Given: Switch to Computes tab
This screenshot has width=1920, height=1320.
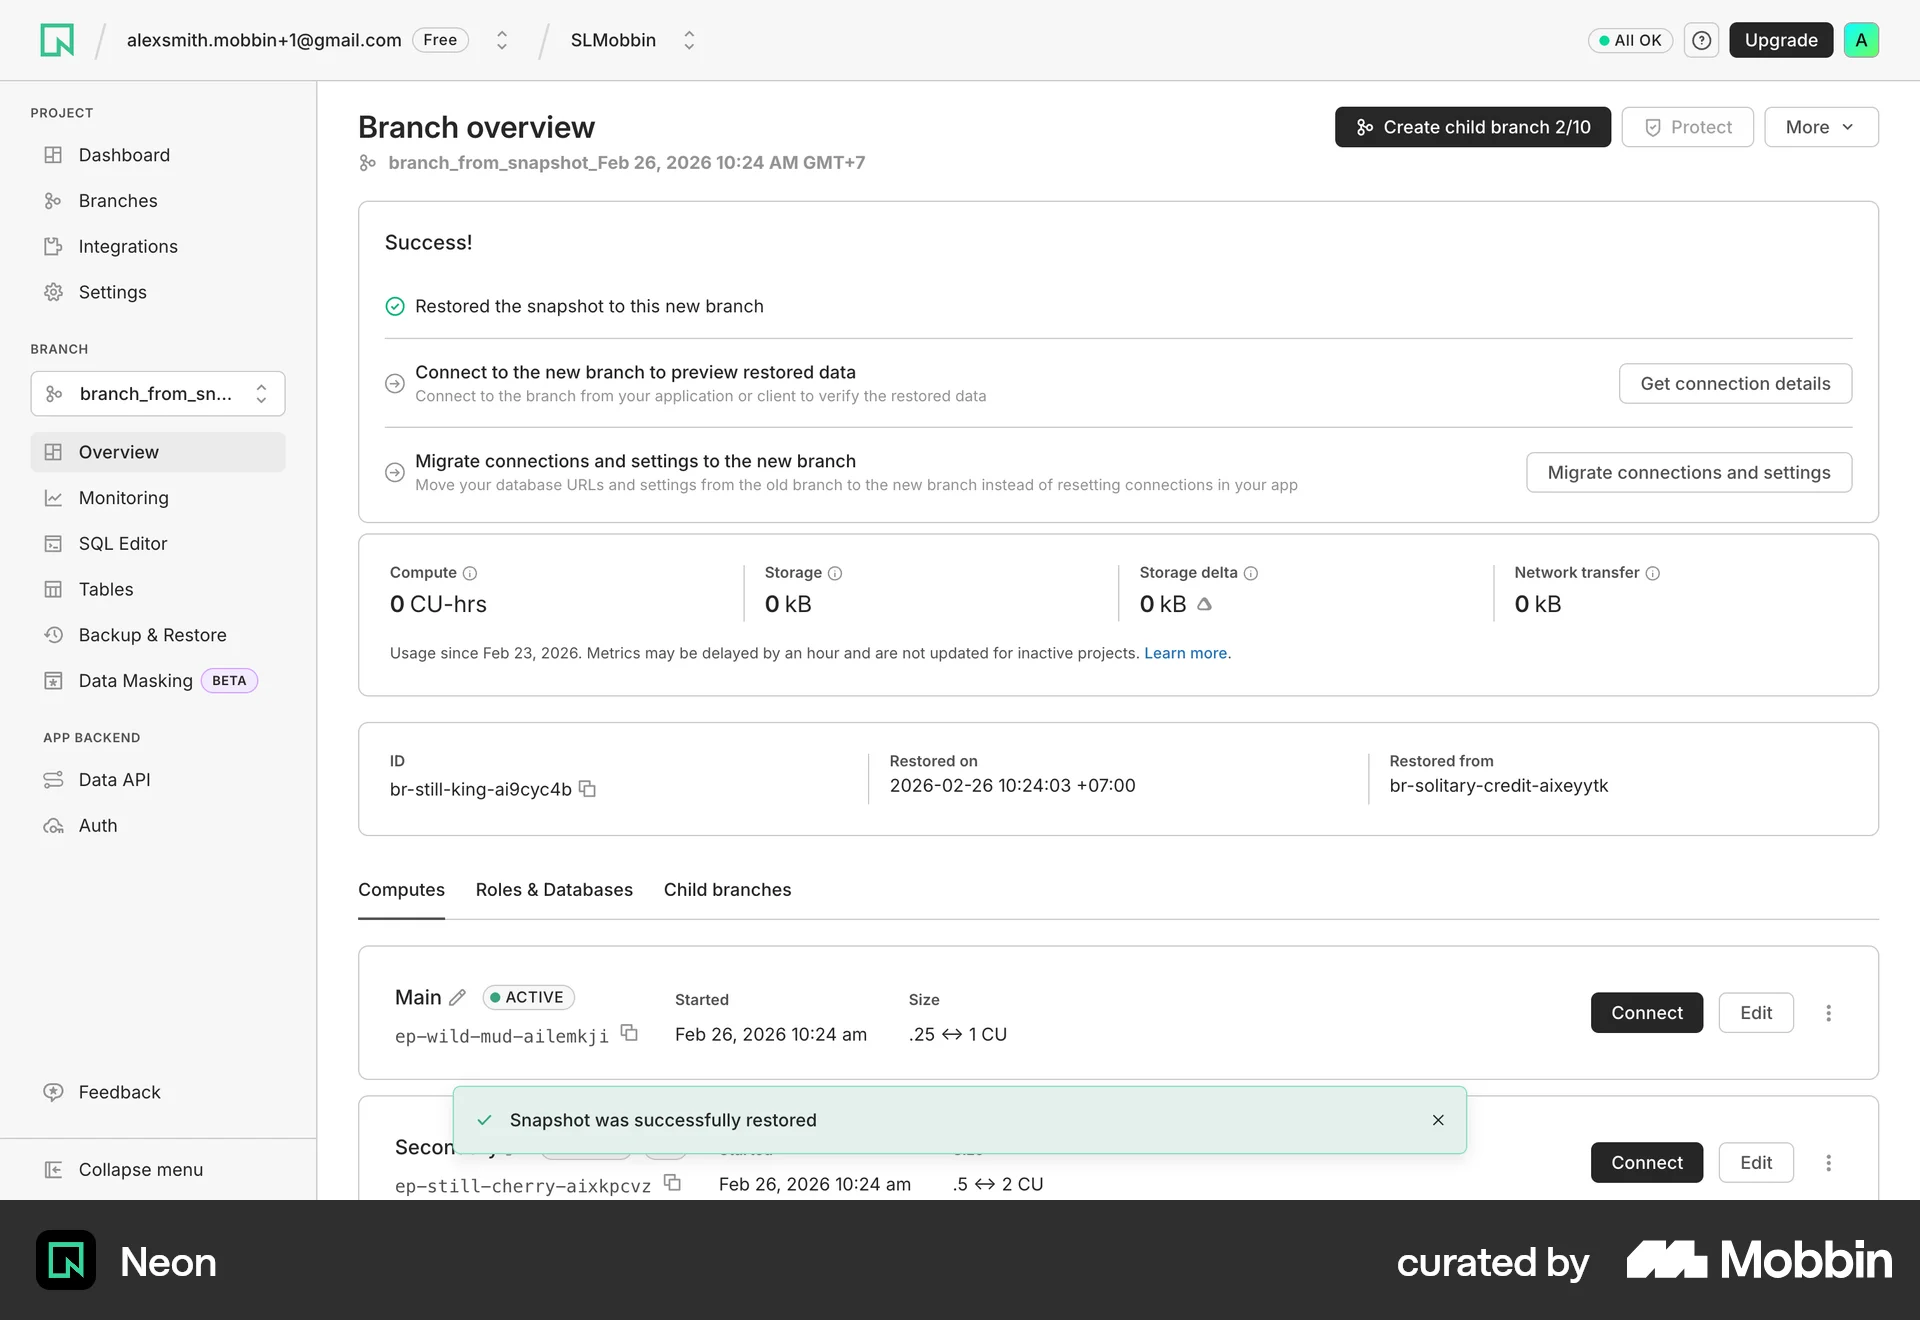Looking at the screenshot, I should (401, 890).
